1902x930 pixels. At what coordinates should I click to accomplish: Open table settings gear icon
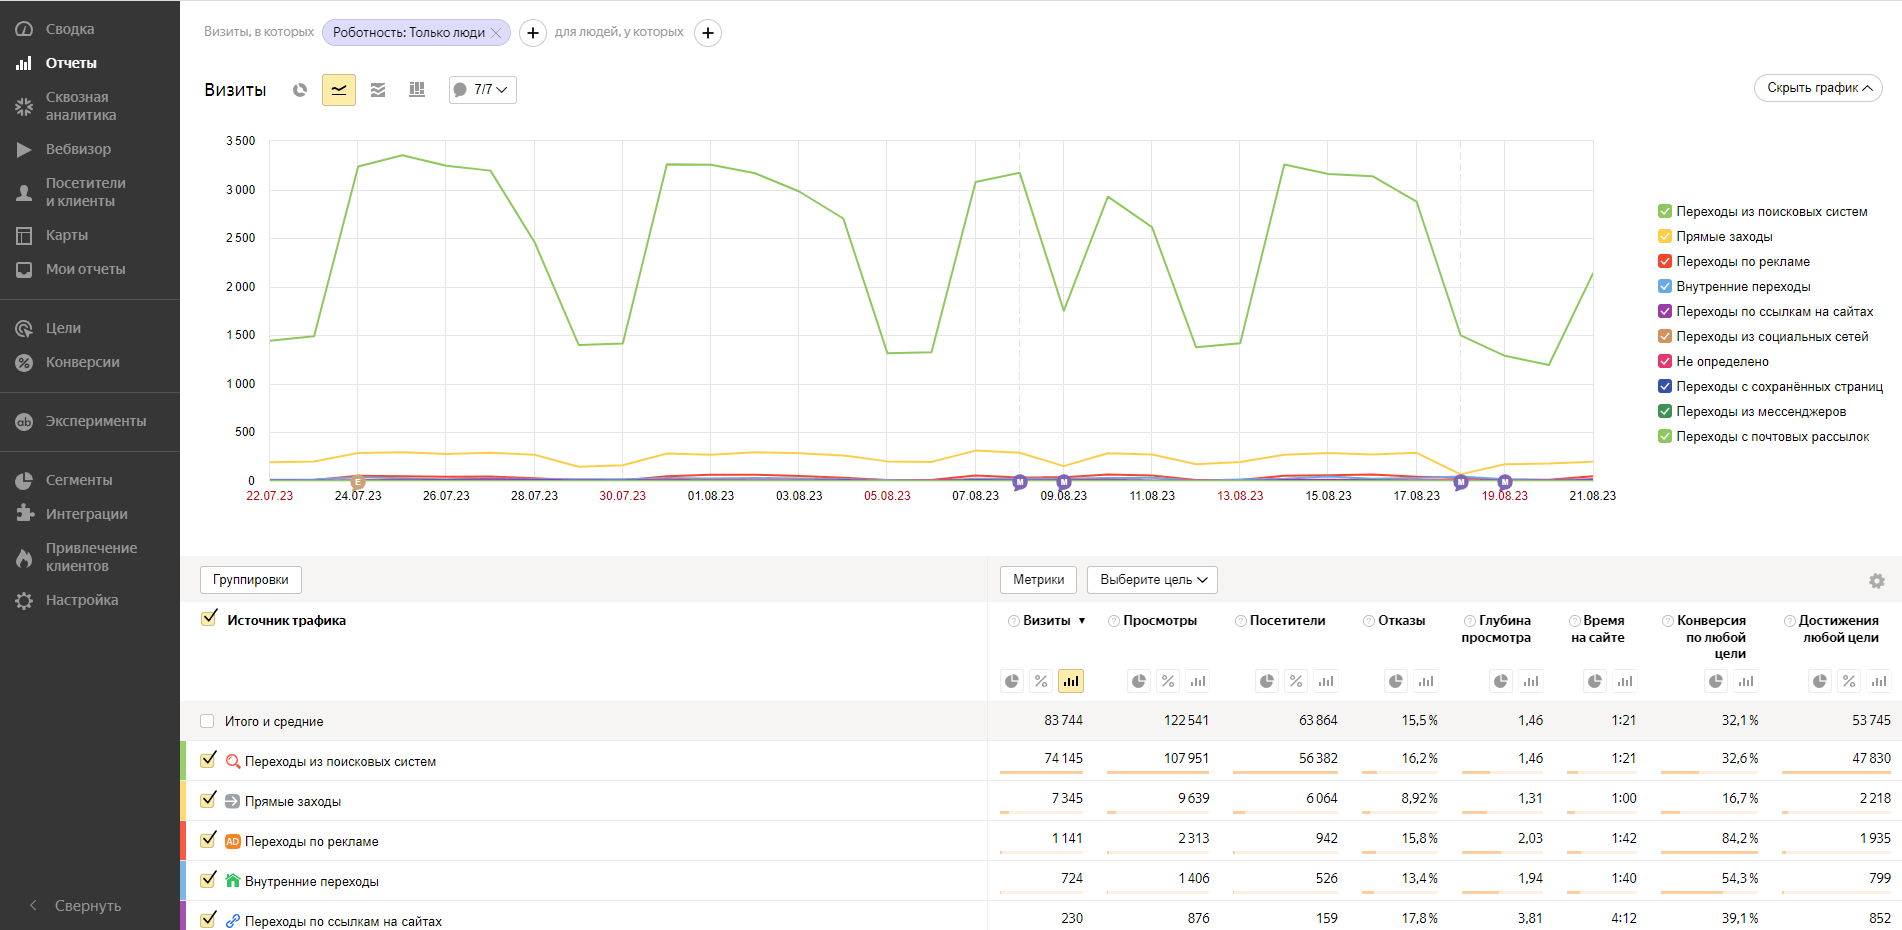[x=1877, y=581]
